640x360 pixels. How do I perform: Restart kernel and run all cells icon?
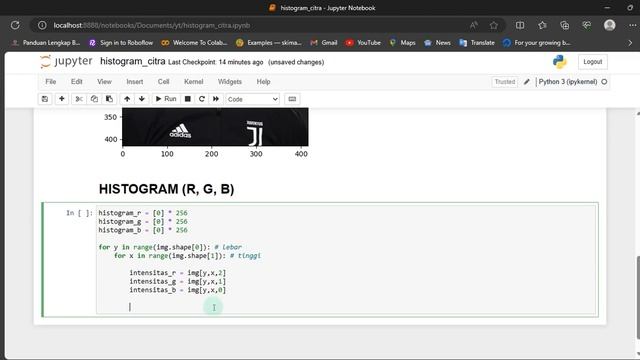click(216, 99)
